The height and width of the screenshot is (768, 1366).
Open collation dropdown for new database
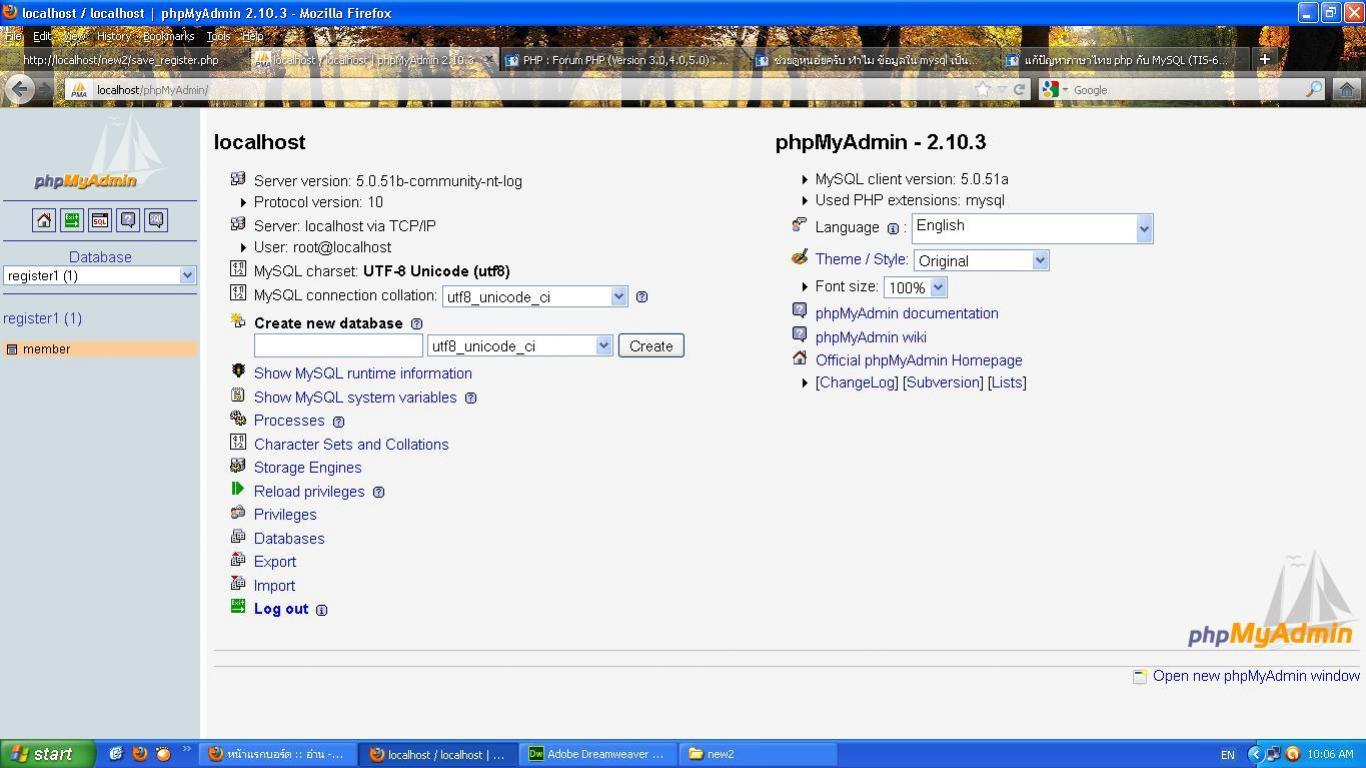coord(520,346)
